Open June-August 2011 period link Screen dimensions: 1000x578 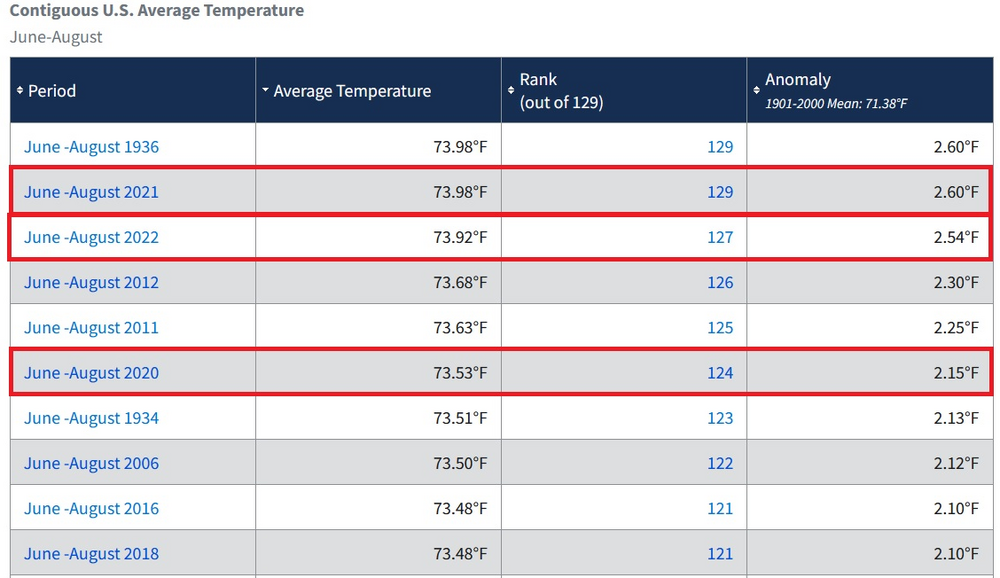click(x=91, y=328)
